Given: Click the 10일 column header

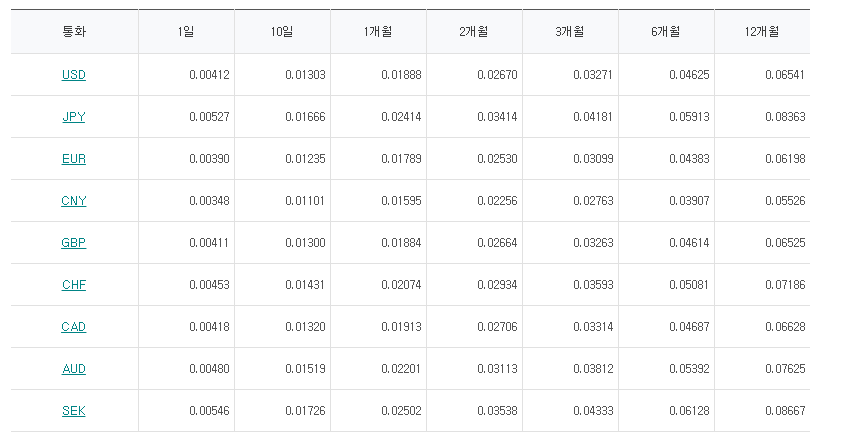Looking at the screenshot, I should click(x=282, y=32).
